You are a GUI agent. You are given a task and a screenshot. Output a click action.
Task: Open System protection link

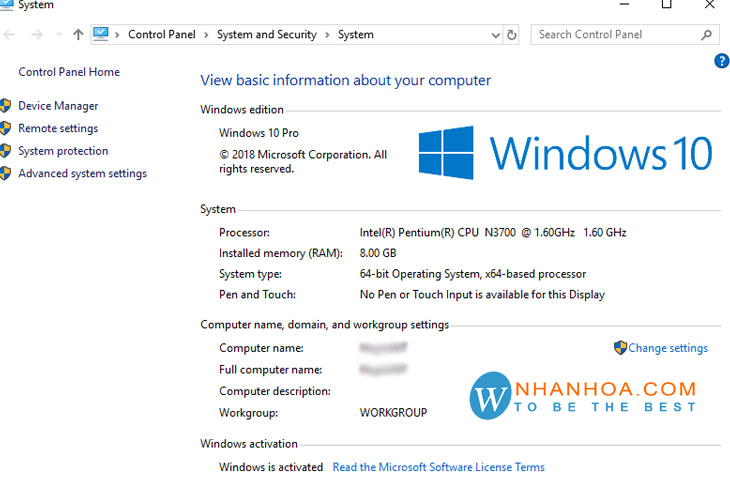tap(63, 151)
